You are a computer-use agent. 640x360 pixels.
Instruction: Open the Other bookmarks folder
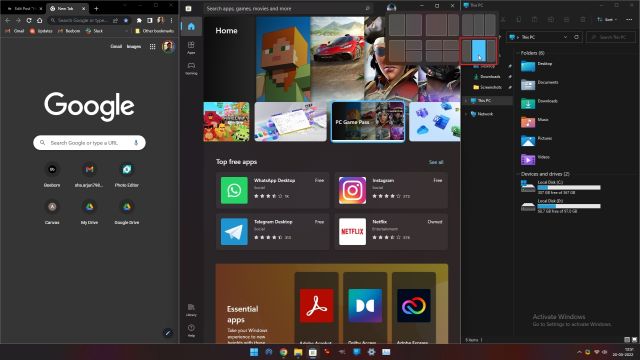click(x=154, y=31)
